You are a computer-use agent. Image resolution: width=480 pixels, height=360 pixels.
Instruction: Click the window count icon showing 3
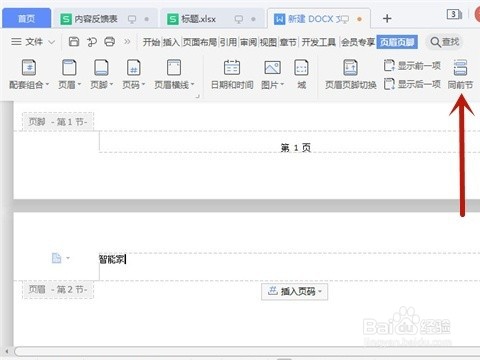coord(454,14)
